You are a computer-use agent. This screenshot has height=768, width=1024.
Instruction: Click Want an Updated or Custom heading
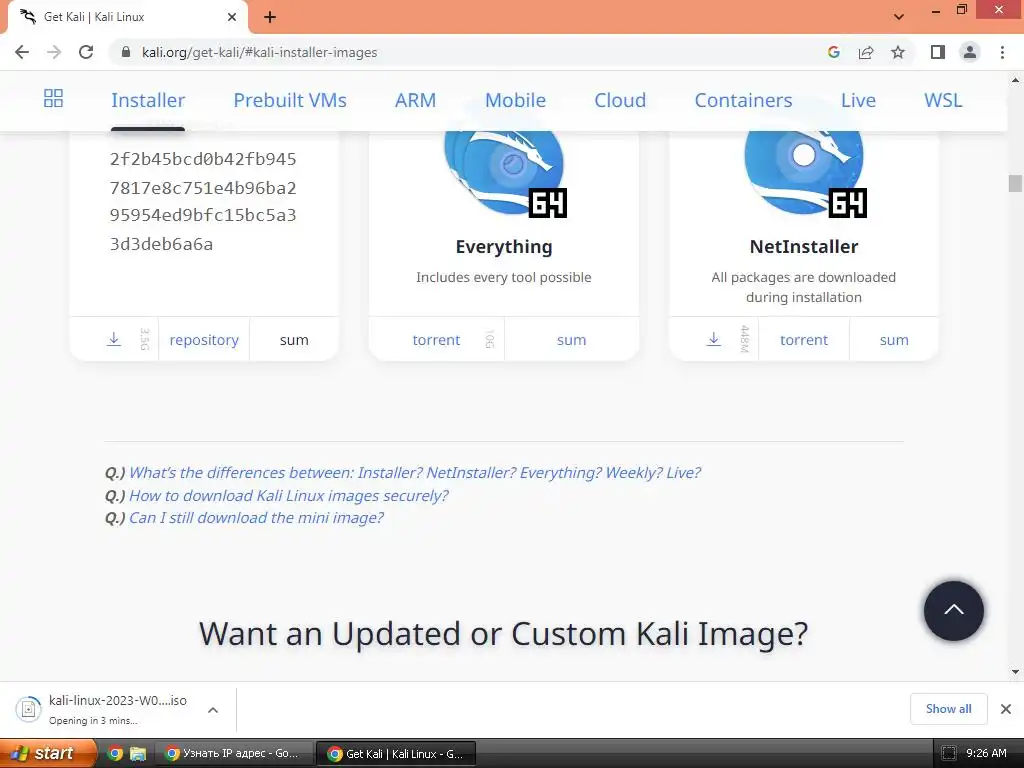(504, 633)
